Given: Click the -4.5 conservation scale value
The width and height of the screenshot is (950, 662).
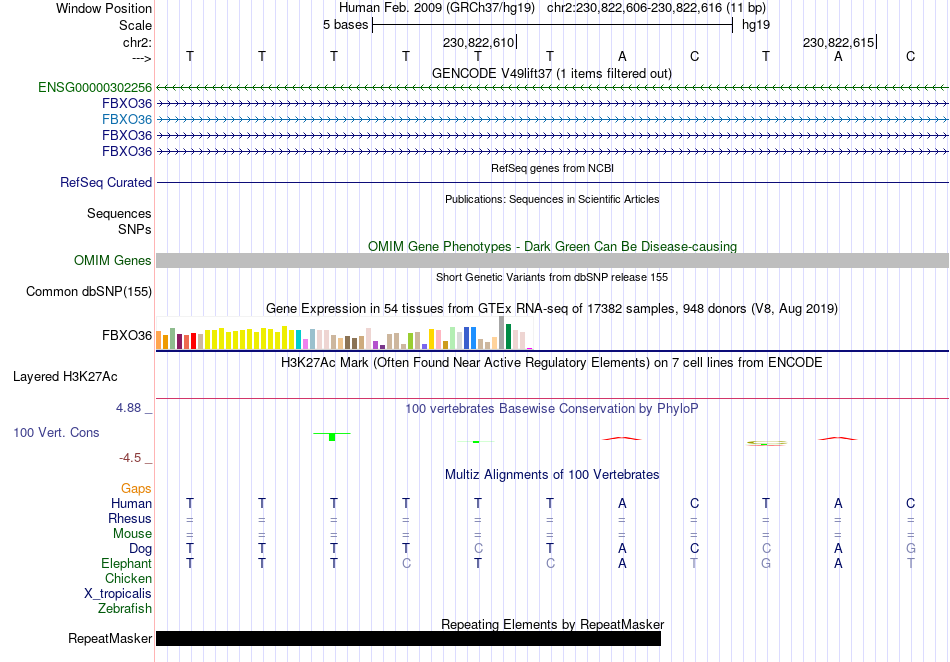Looking at the screenshot, I should click(x=130, y=458).
